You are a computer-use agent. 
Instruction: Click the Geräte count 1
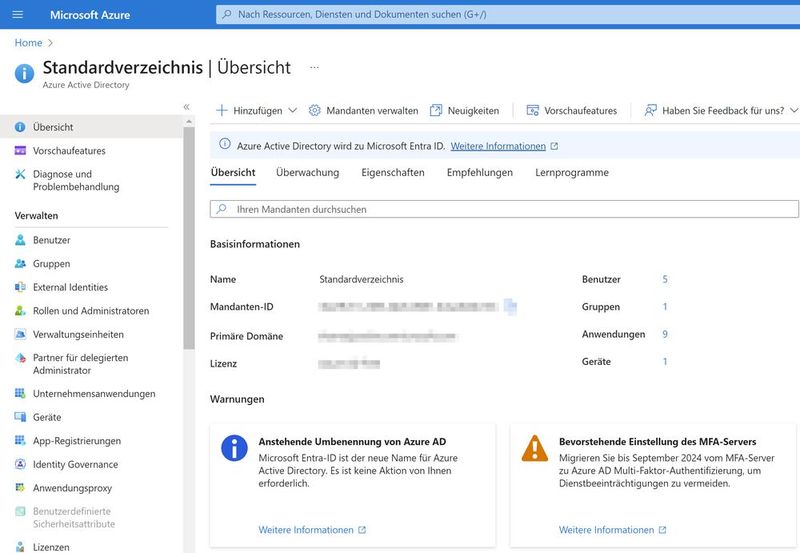(x=665, y=362)
